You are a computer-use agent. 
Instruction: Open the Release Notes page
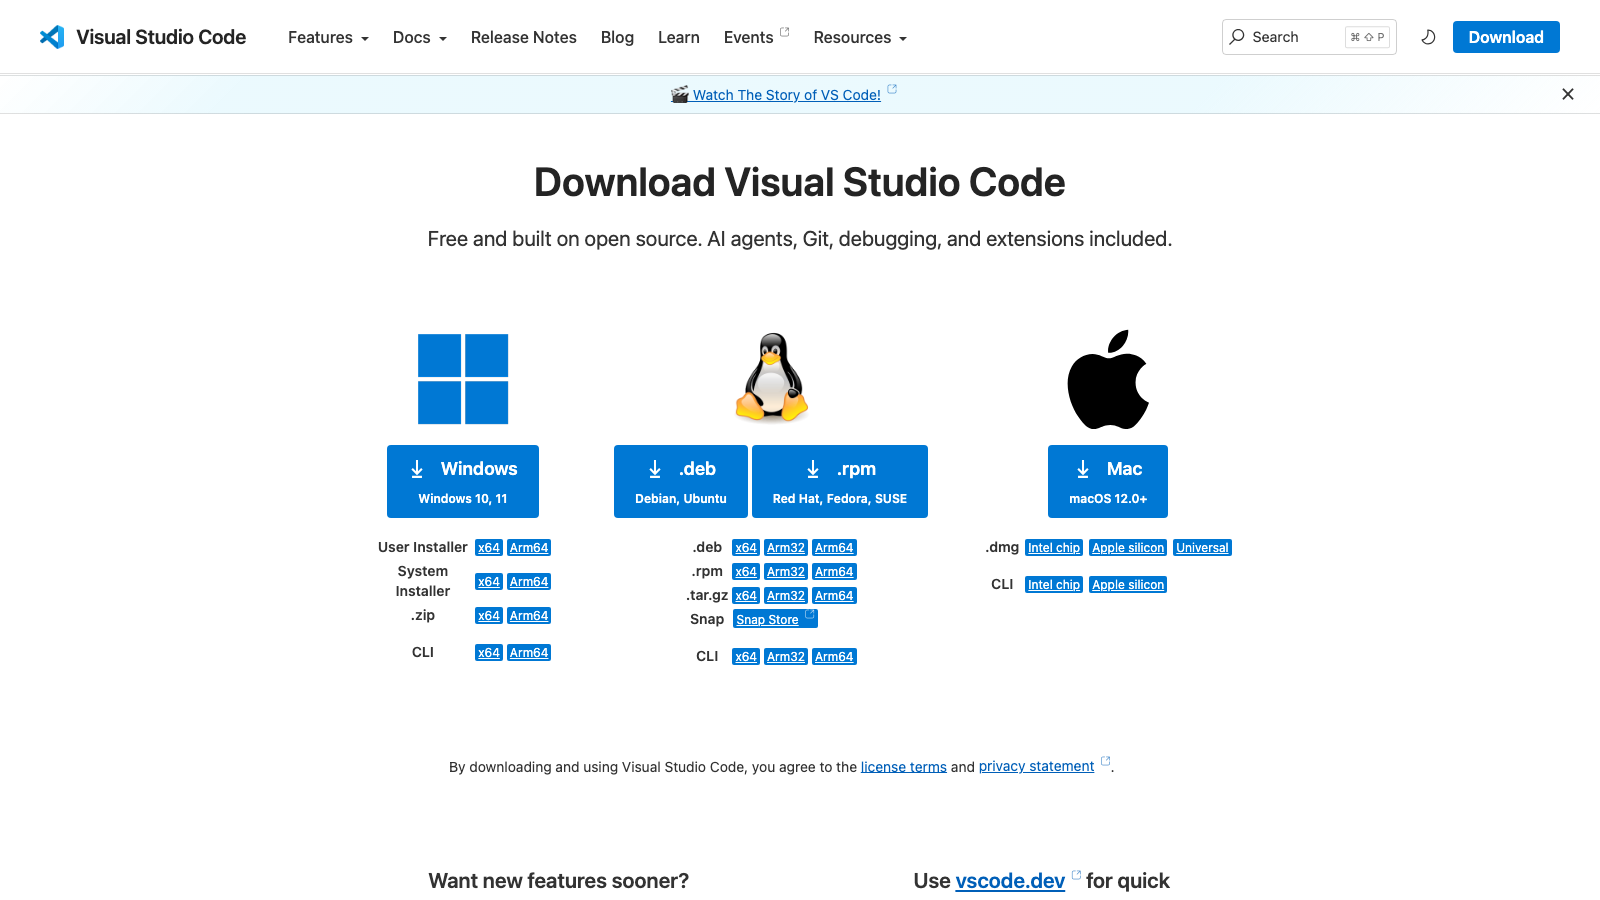tap(524, 37)
